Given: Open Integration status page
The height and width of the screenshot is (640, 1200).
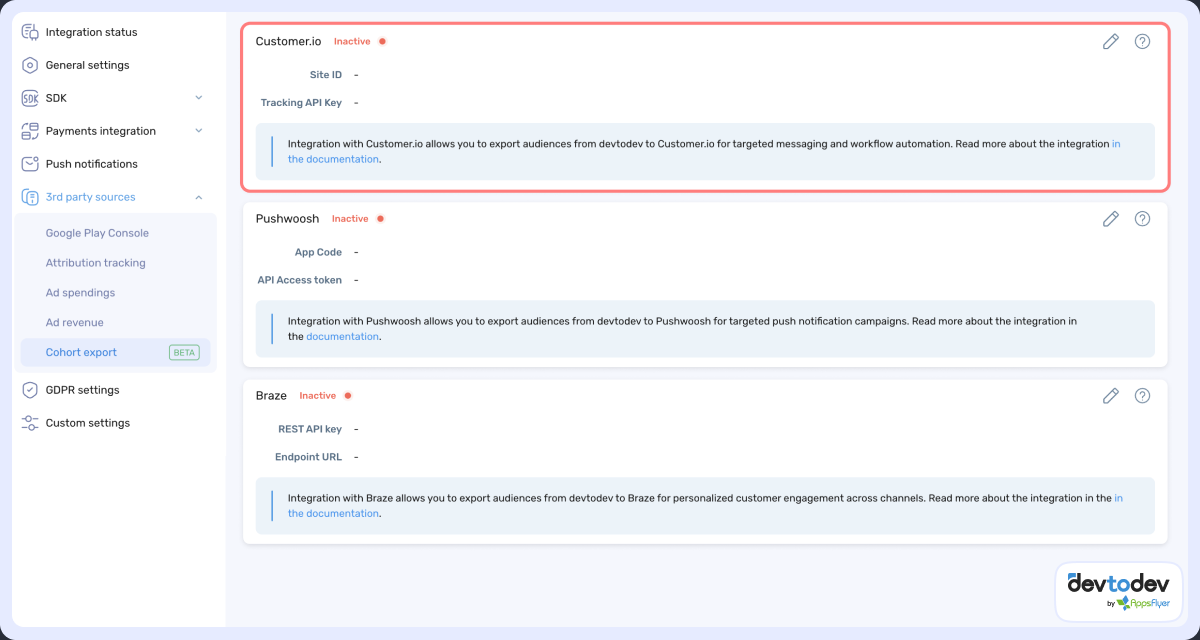Looking at the screenshot, I should coord(91,32).
